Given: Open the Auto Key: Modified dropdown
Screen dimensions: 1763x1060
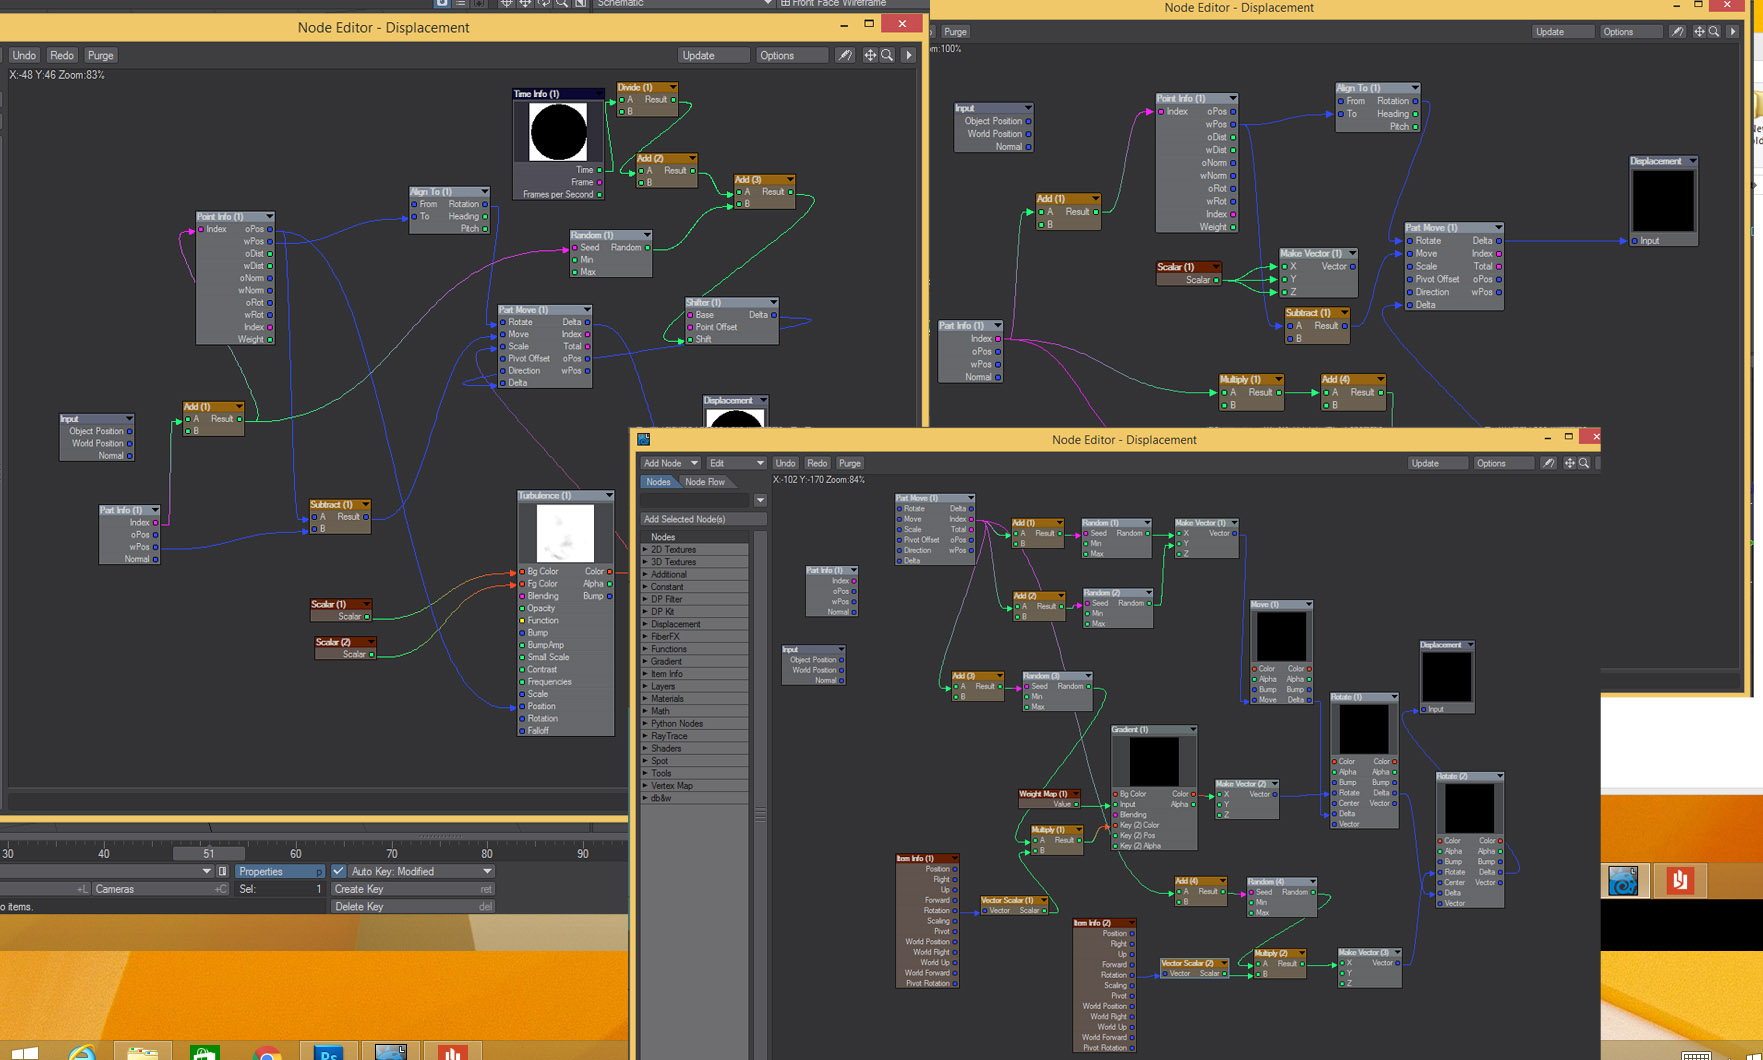Looking at the screenshot, I should (x=421, y=872).
